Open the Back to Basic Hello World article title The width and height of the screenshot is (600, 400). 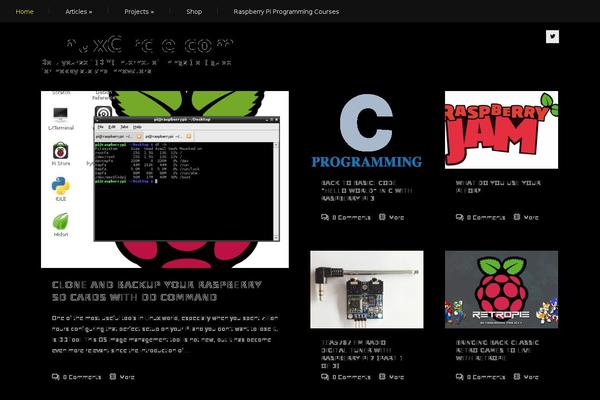tap(367, 191)
